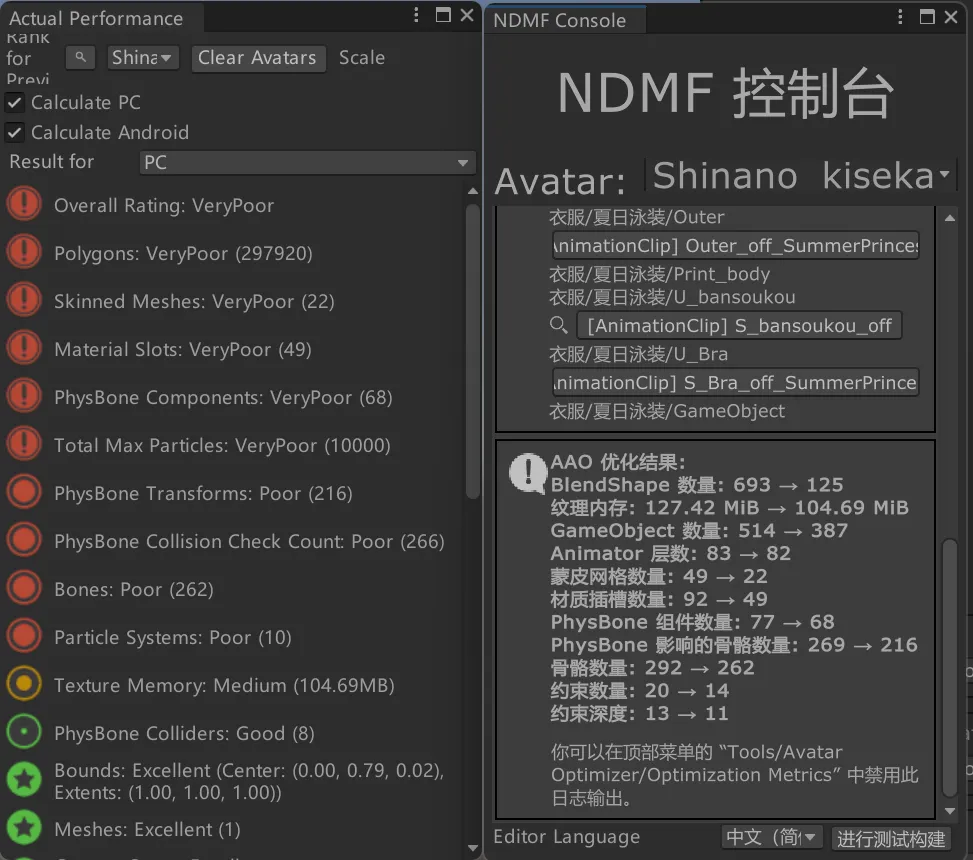Click the 约束深度 13 → 11 line
This screenshot has height=860, width=973.
tap(639, 714)
